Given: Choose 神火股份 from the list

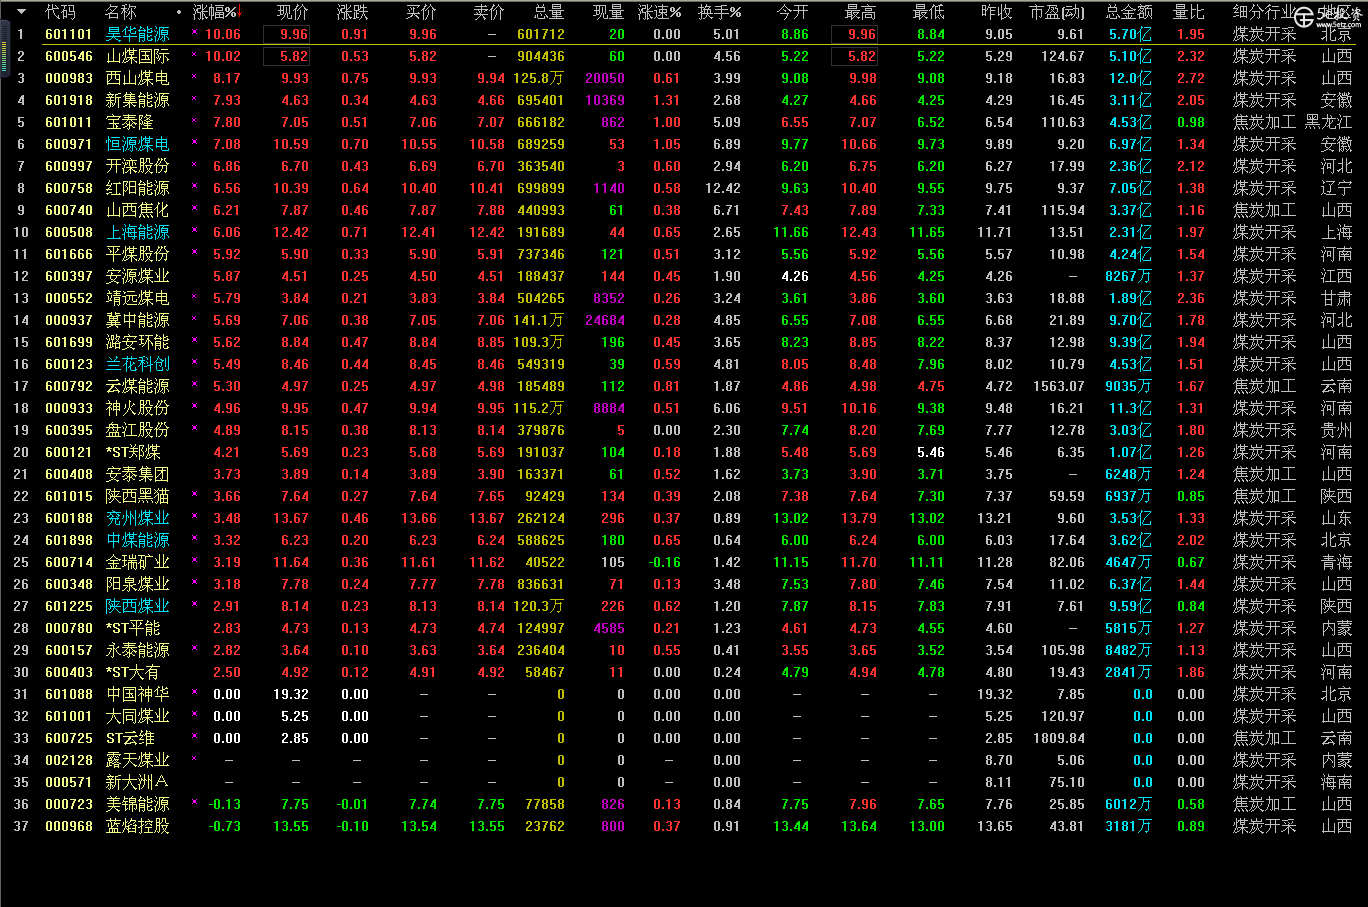Looking at the screenshot, I should (x=138, y=408).
